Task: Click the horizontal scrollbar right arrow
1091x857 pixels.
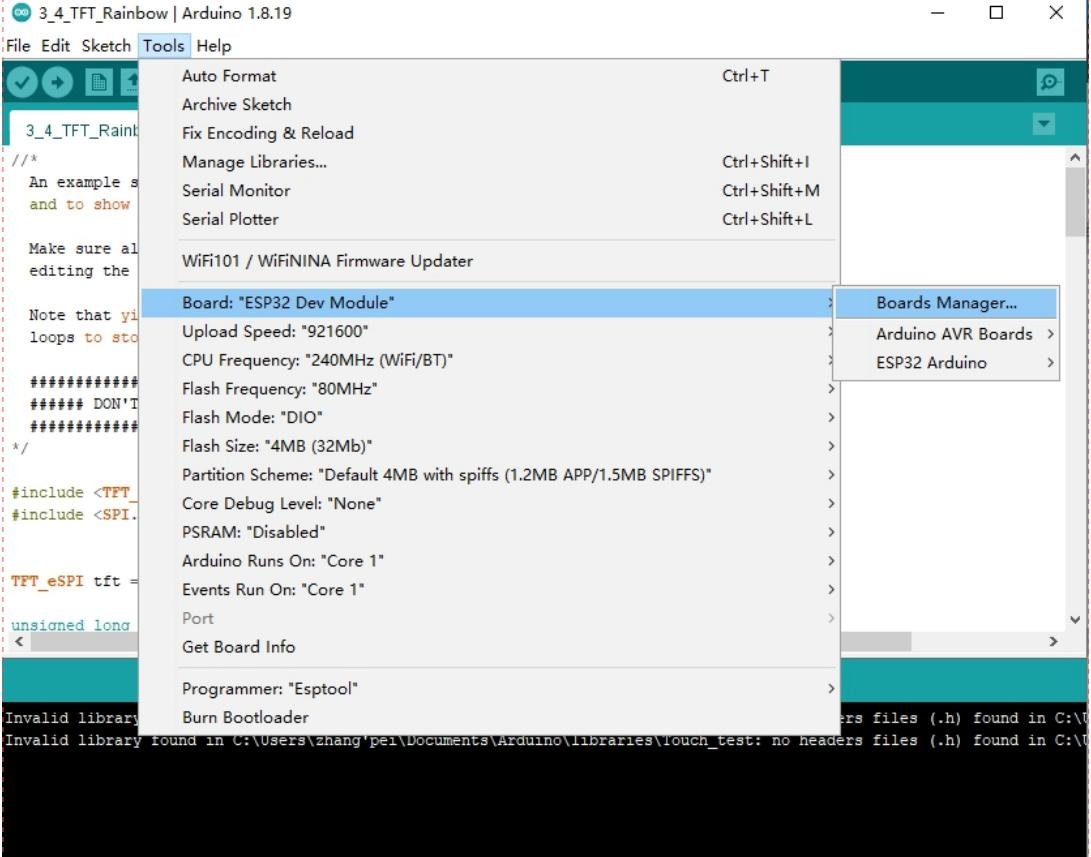Action: click(1052, 641)
